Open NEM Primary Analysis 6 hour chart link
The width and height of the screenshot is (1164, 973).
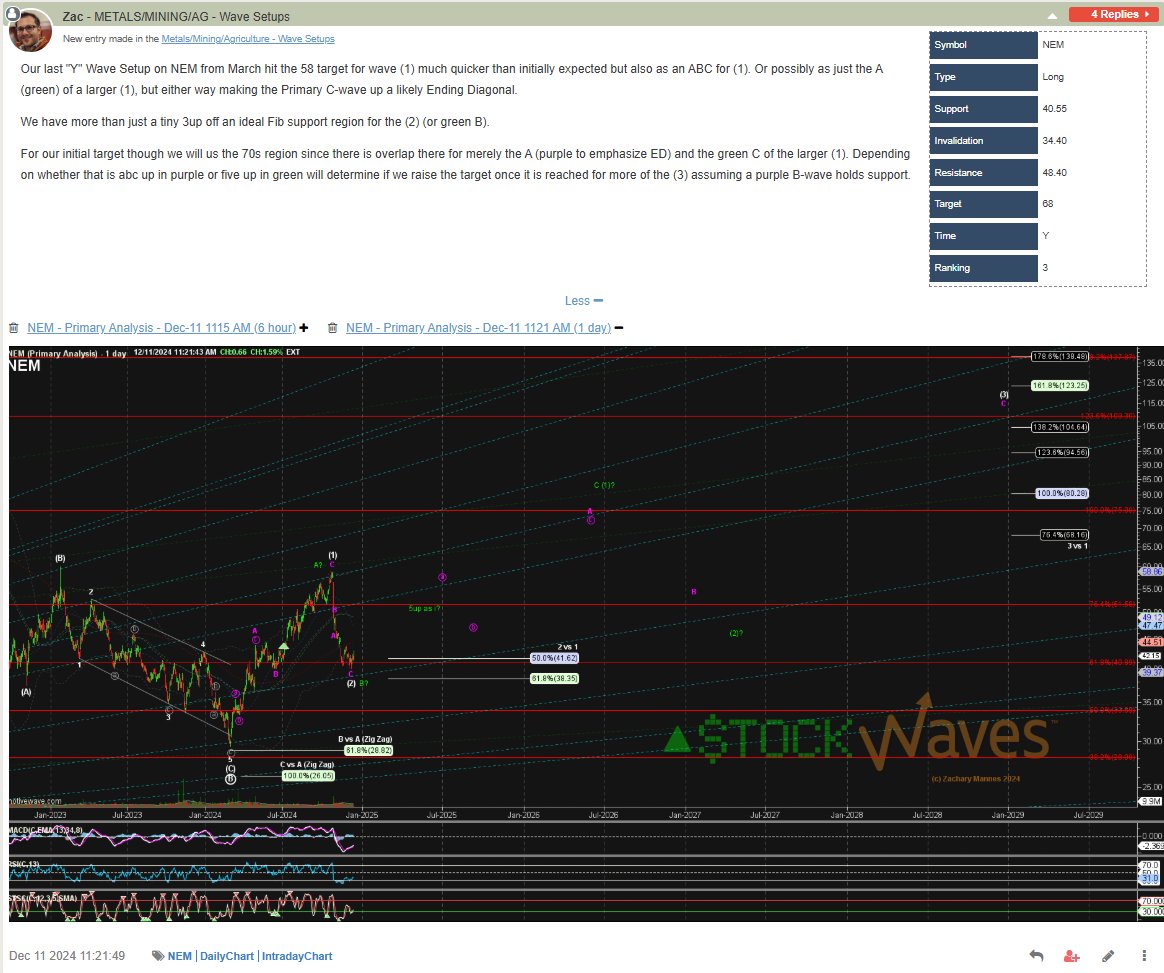tap(161, 328)
